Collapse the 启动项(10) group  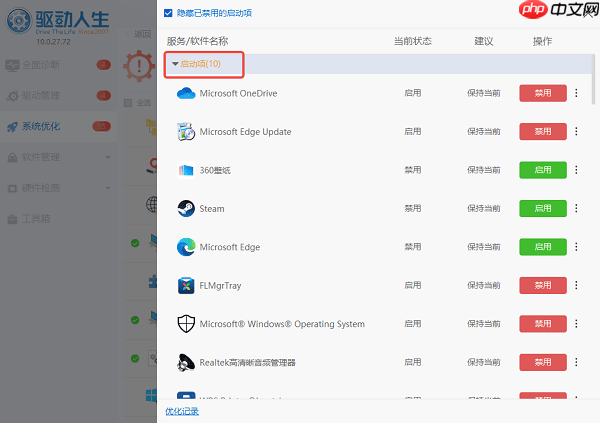[x=175, y=64]
